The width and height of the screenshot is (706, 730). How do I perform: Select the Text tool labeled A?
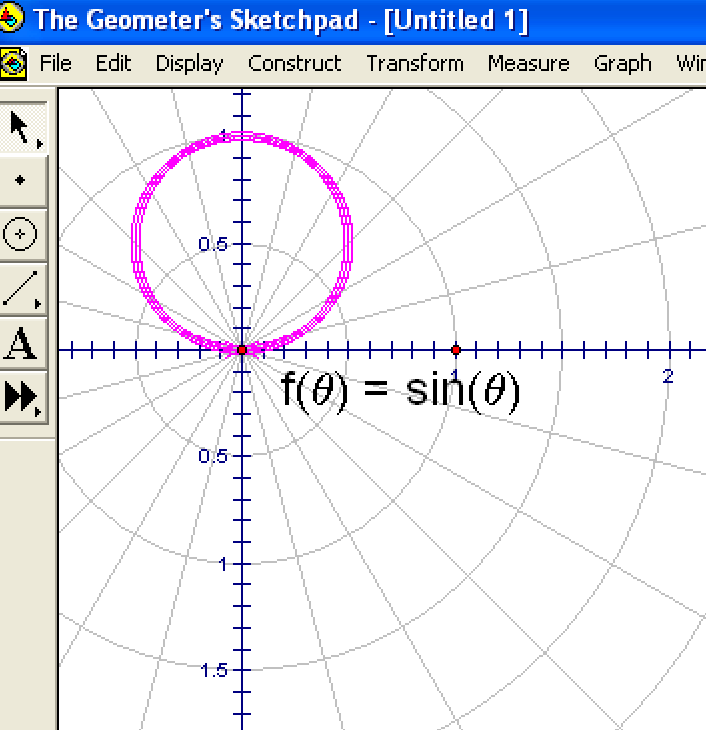pos(21,344)
